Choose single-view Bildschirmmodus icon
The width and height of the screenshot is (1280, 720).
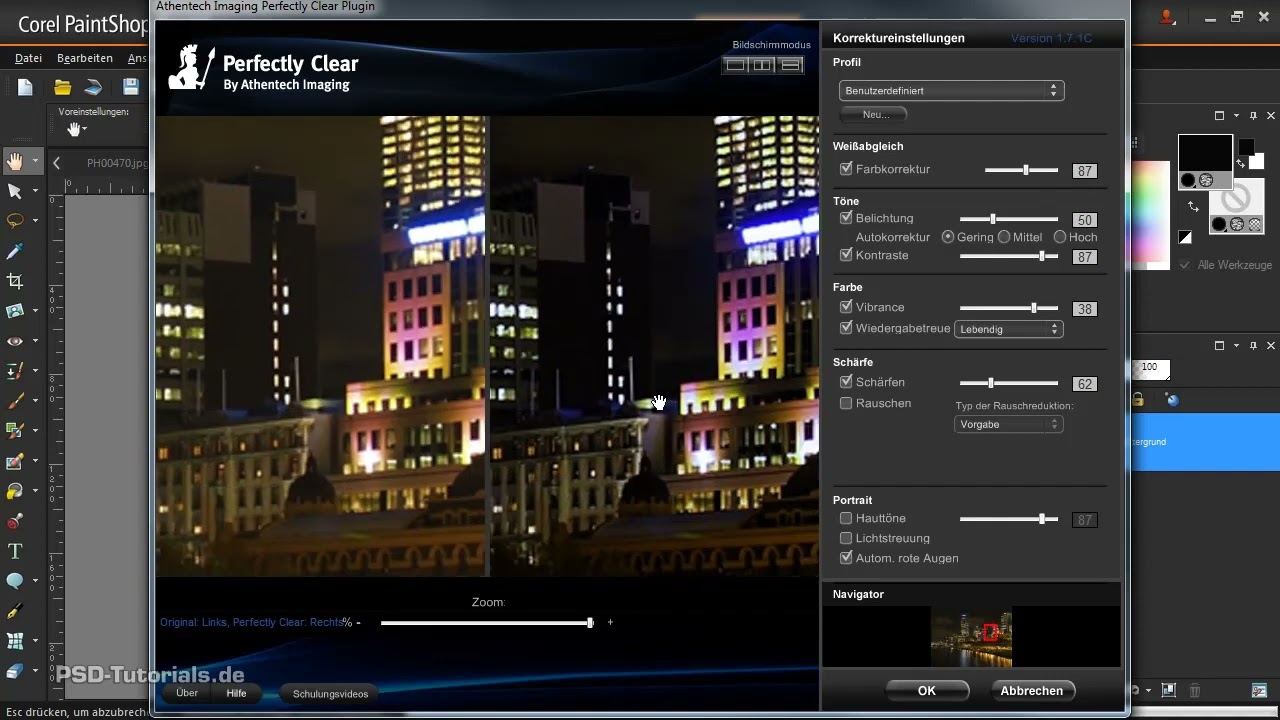pyautogui.click(x=735, y=65)
